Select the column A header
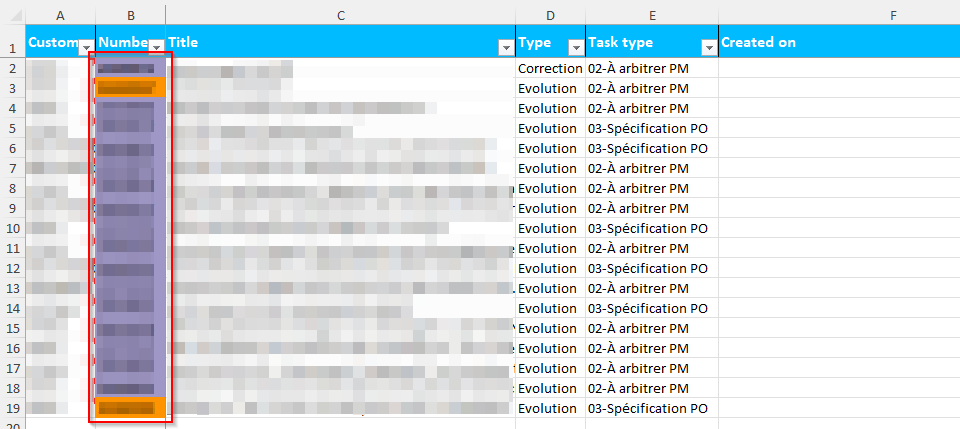Image resolution: width=960 pixels, height=429 pixels. [x=60, y=15]
